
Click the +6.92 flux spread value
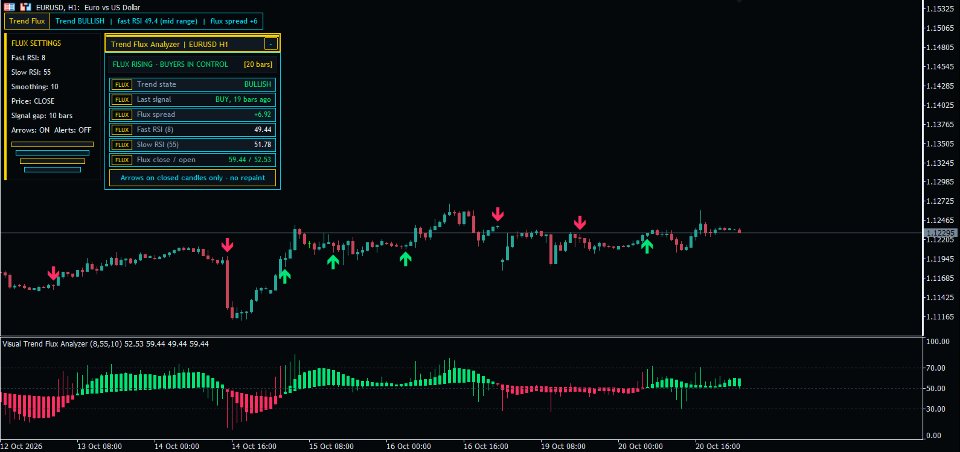click(262, 115)
